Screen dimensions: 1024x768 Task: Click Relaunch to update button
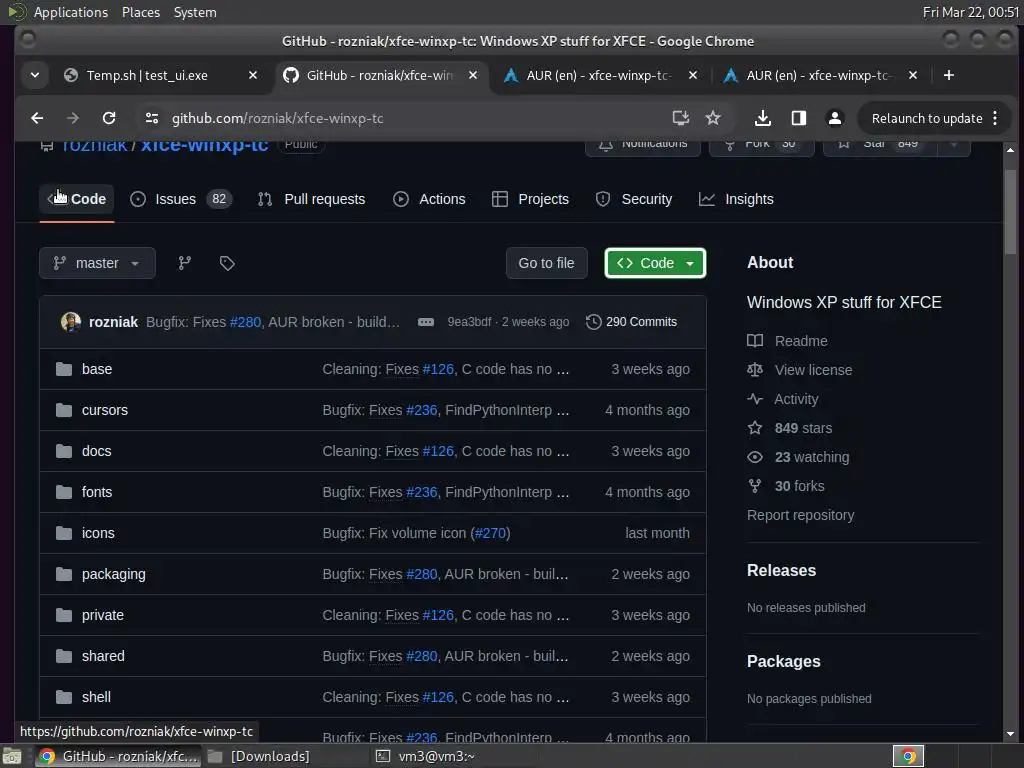[x=927, y=118]
